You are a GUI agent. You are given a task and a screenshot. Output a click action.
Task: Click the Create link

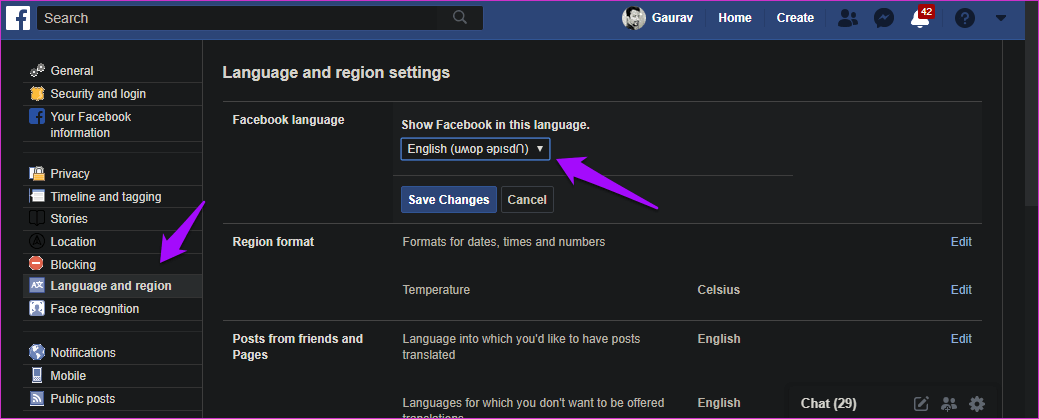[x=795, y=18]
